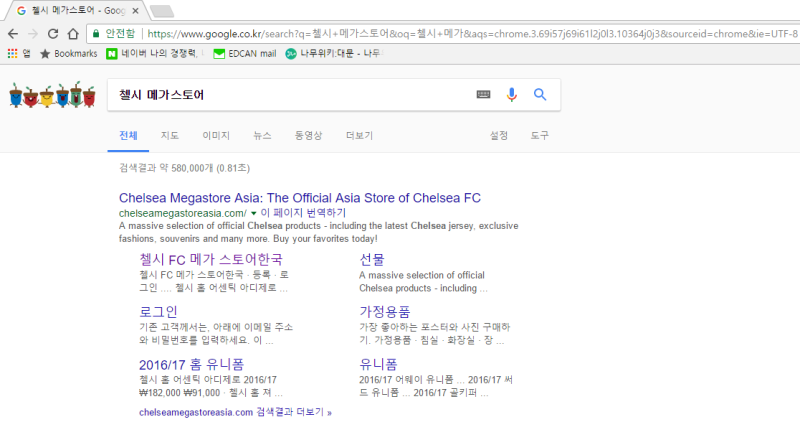Open the 설정 menu

pyautogui.click(x=498, y=135)
